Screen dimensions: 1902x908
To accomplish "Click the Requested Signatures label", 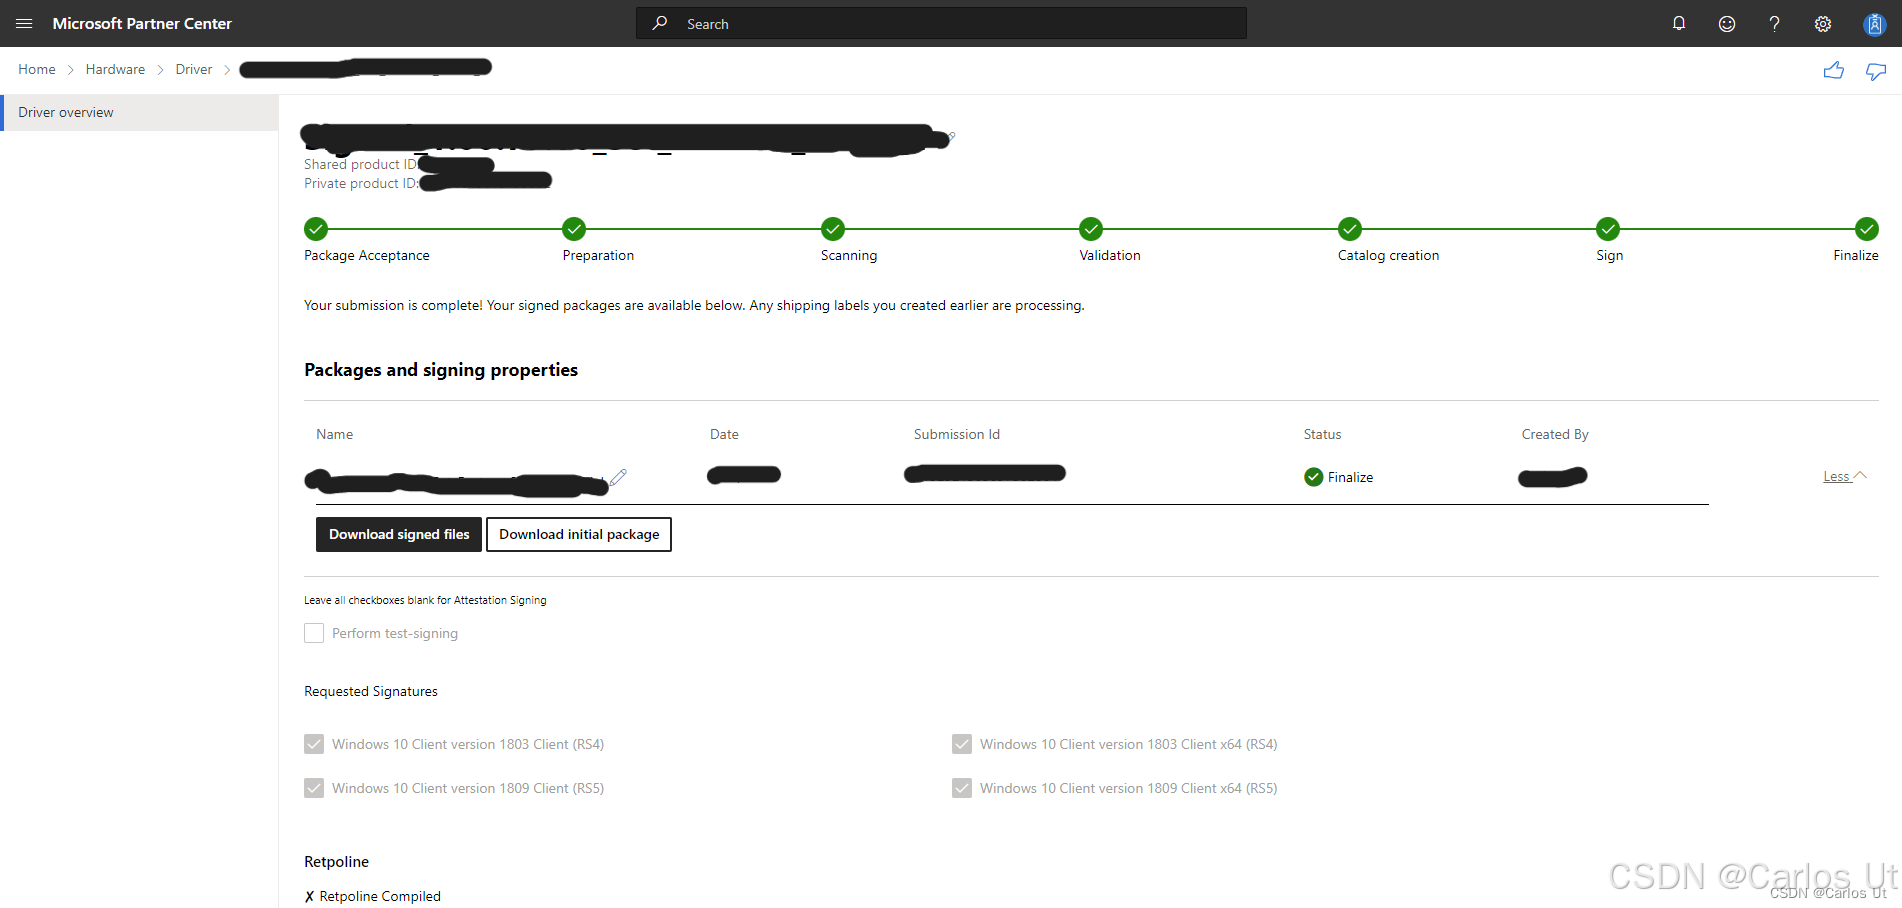I will (x=371, y=691).
